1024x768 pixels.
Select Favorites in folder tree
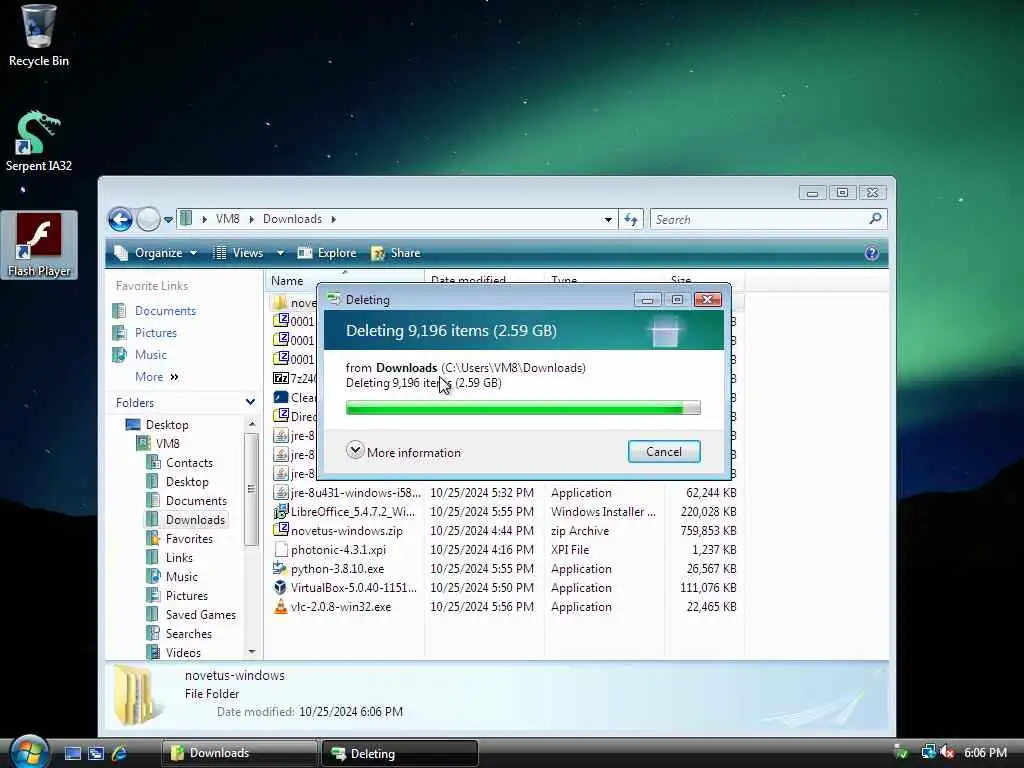coord(180,539)
